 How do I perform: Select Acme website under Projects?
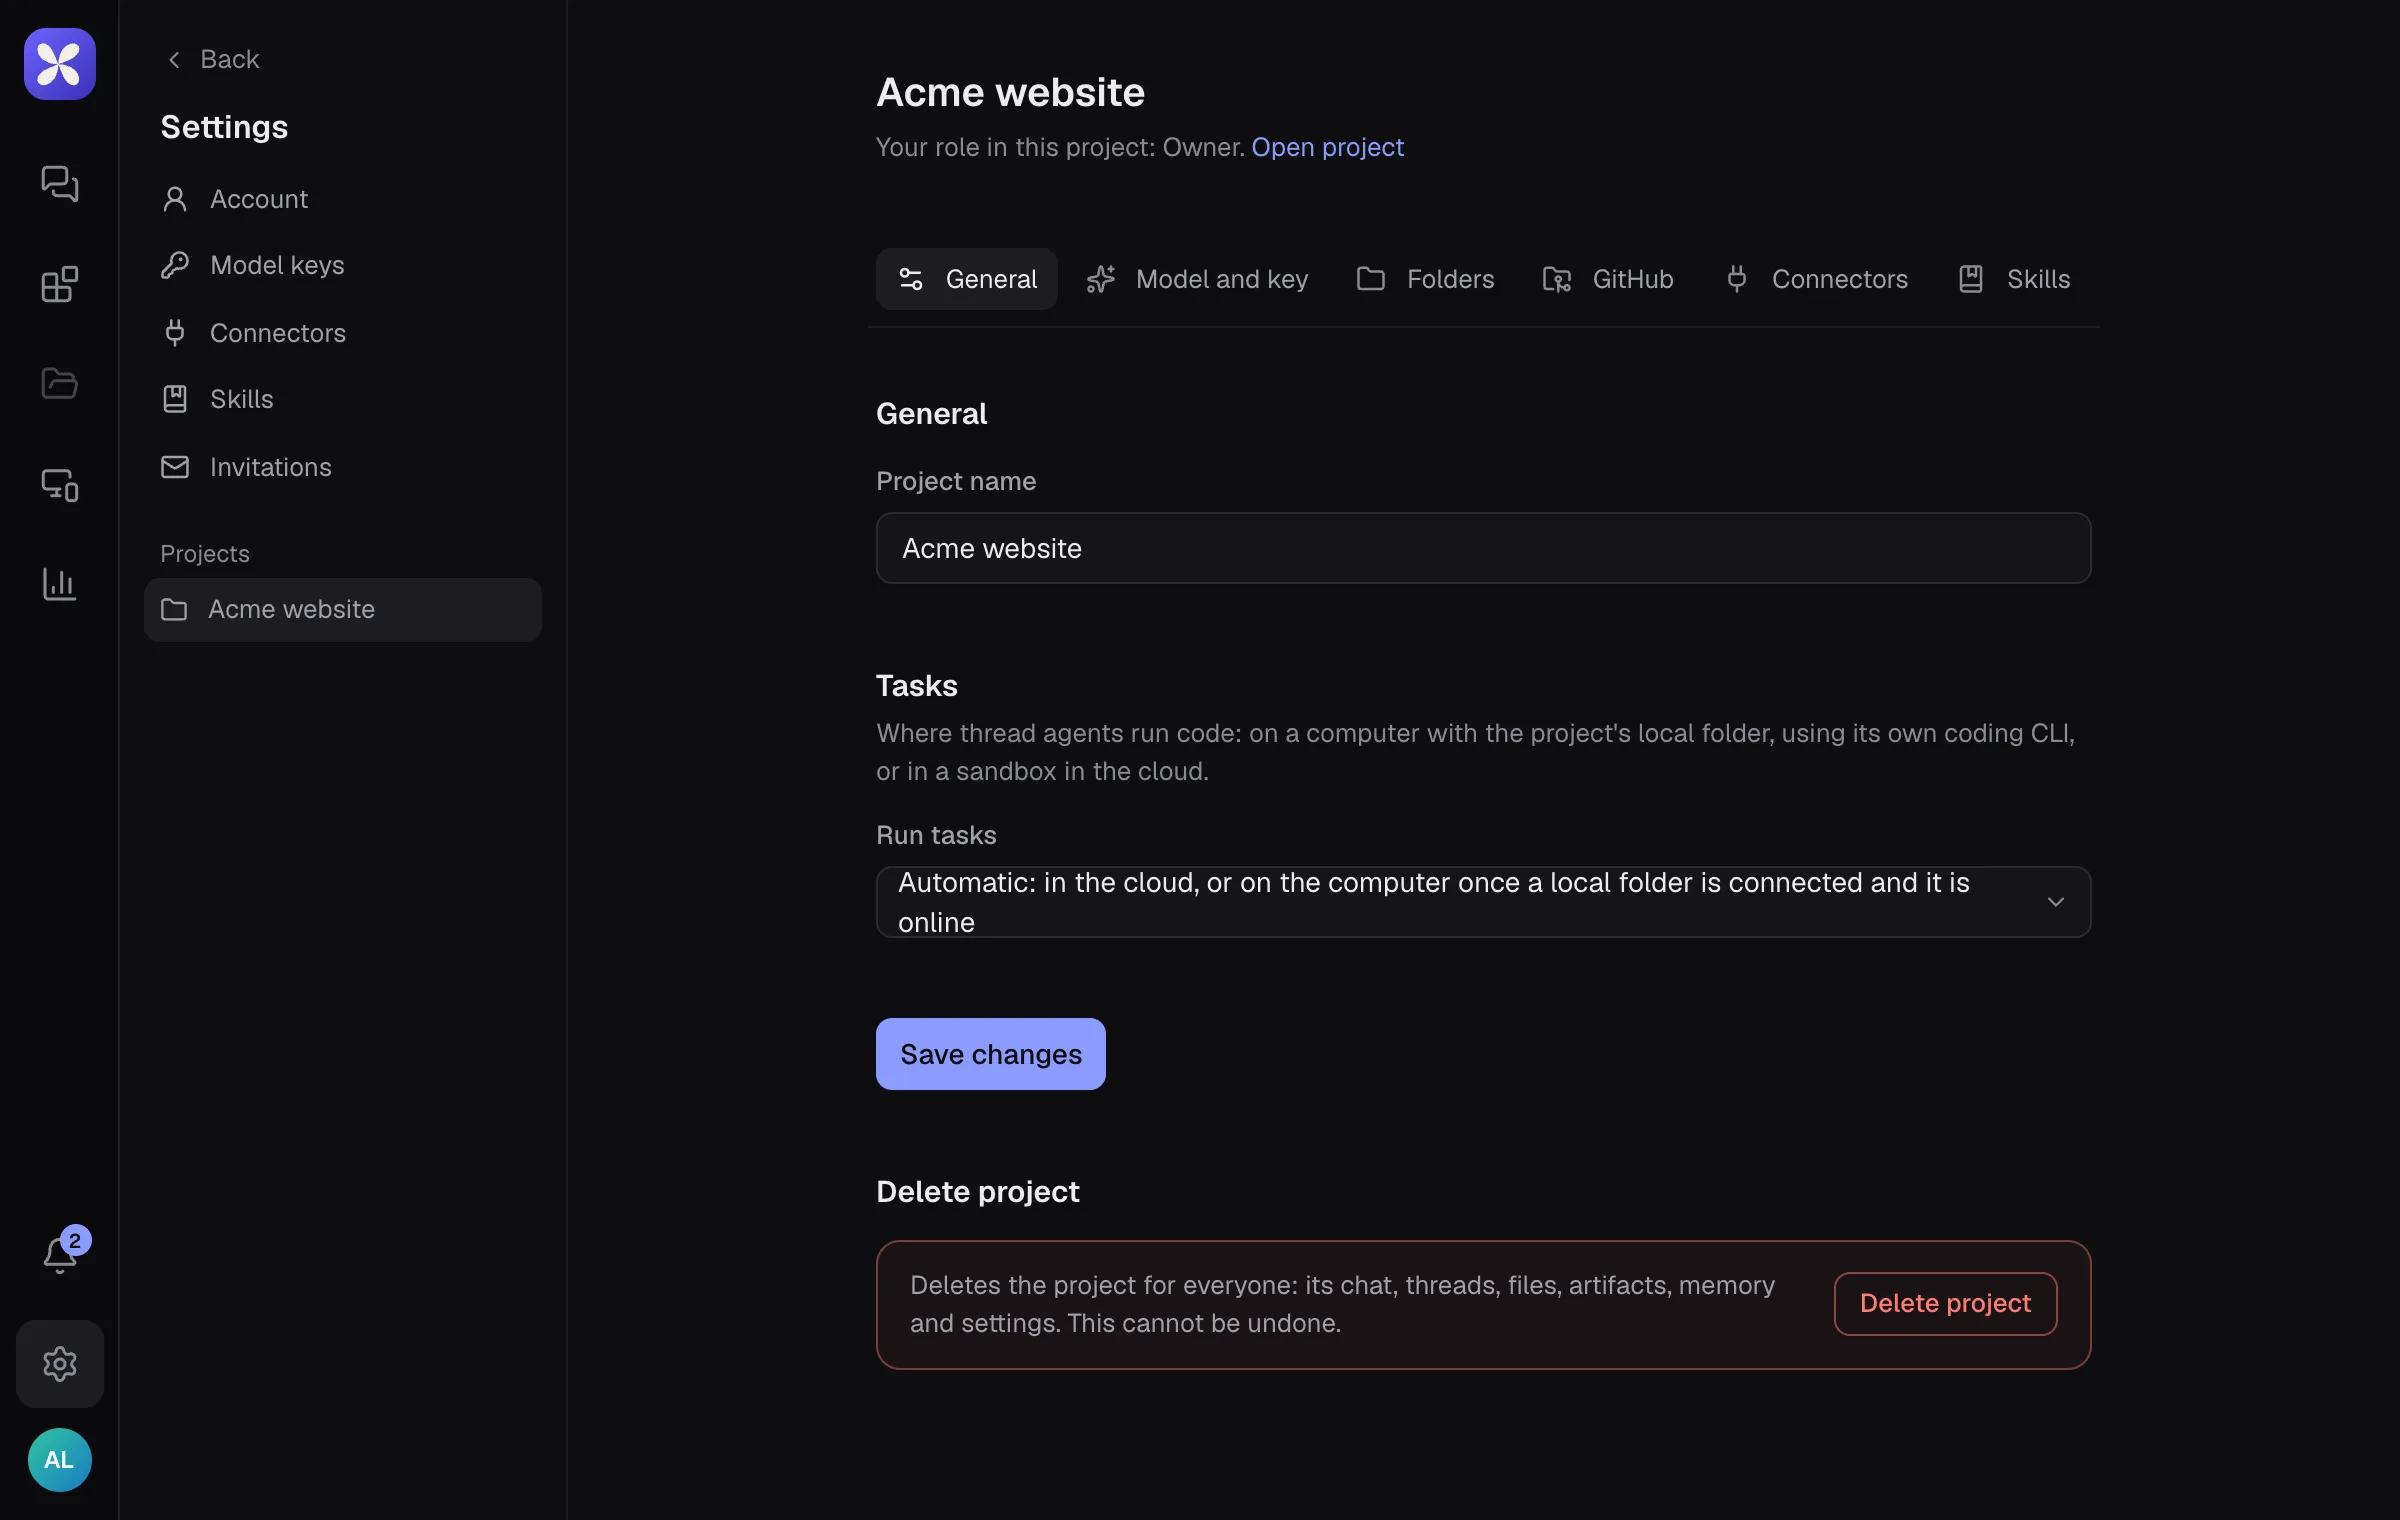coord(343,610)
